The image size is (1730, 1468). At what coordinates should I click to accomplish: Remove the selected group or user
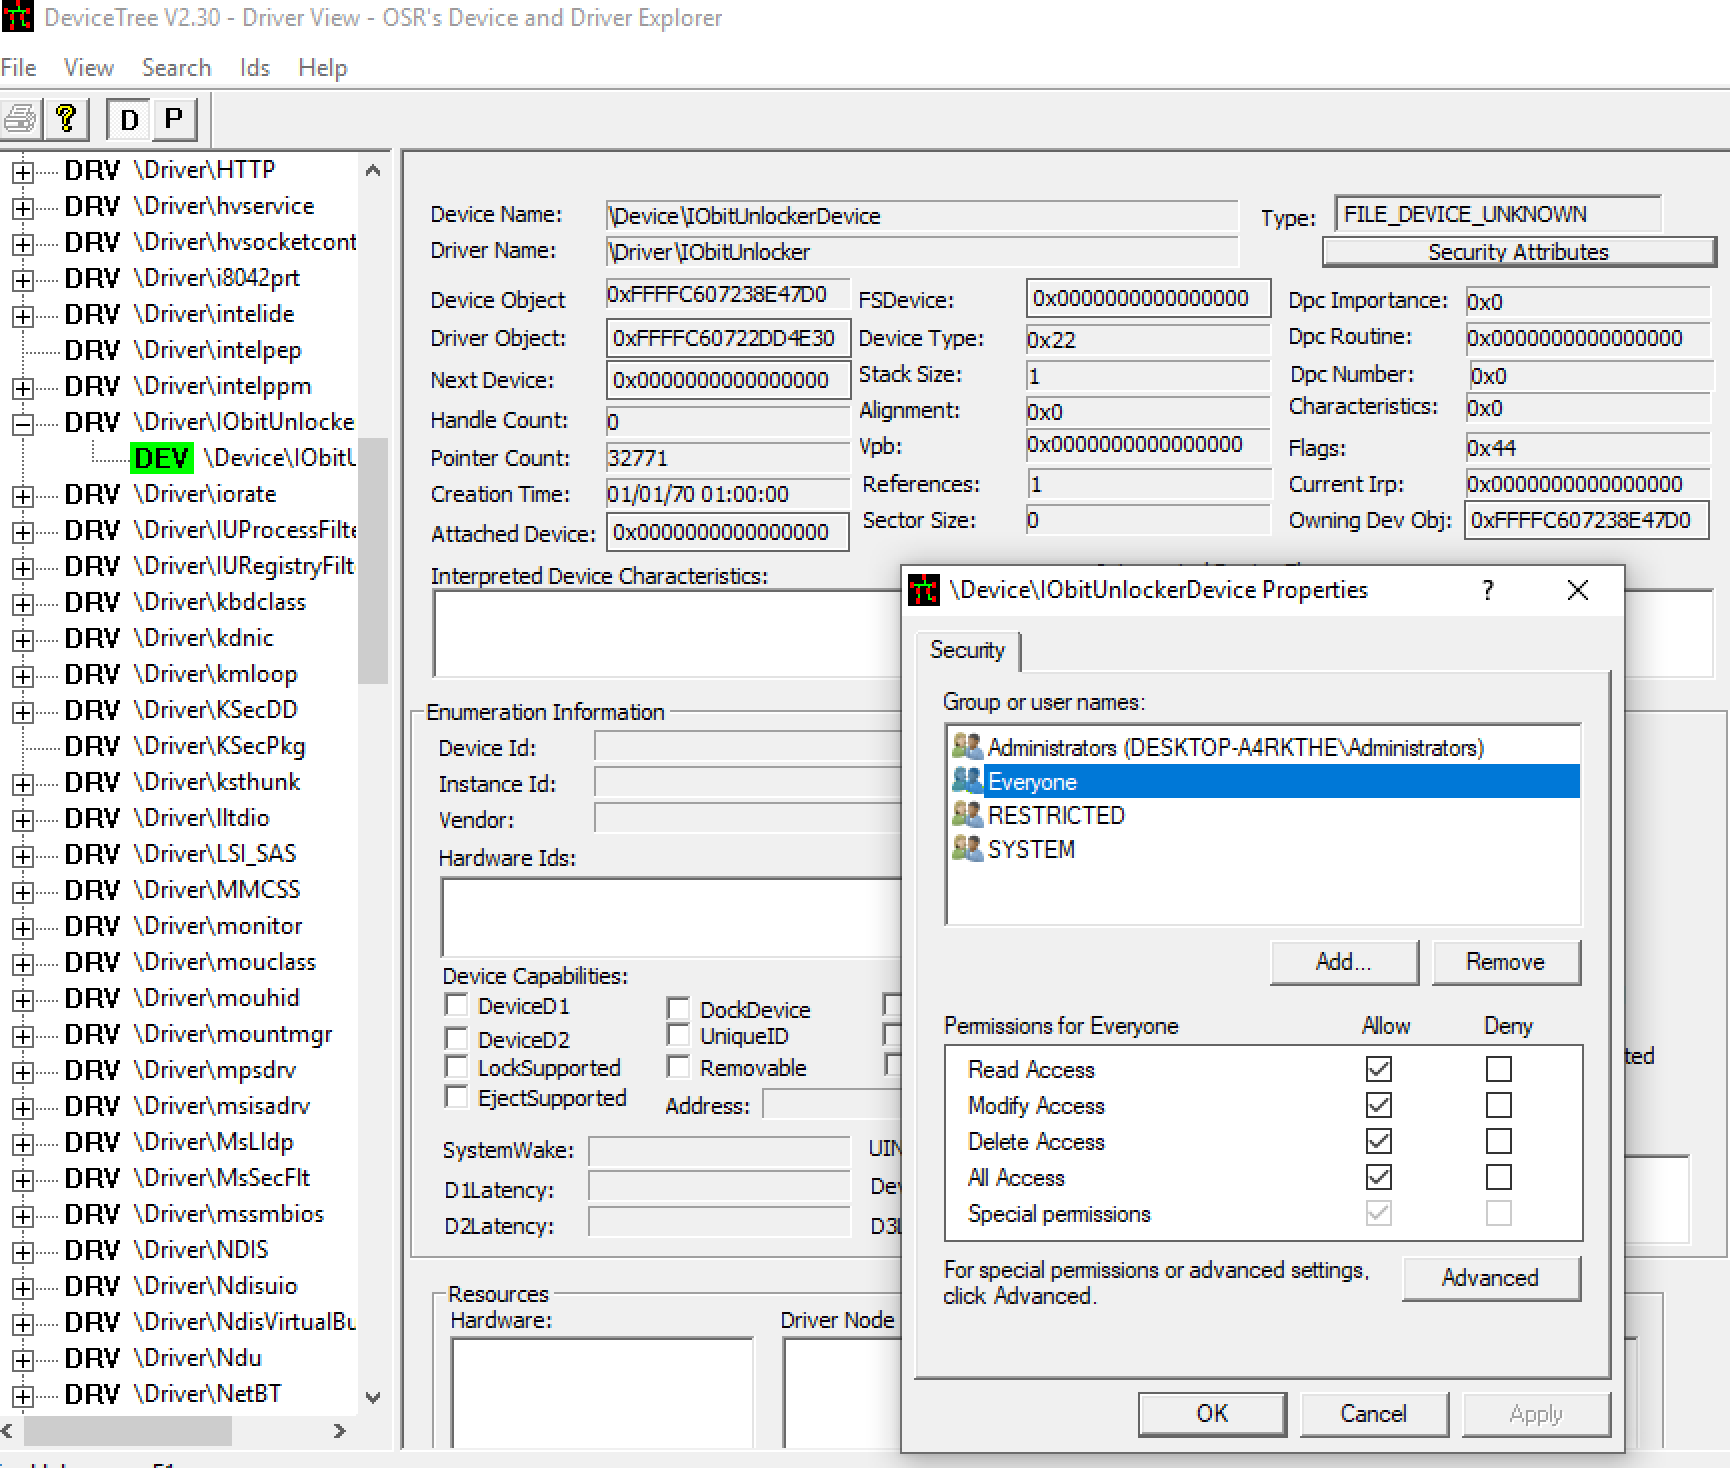pyautogui.click(x=1506, y=962)
